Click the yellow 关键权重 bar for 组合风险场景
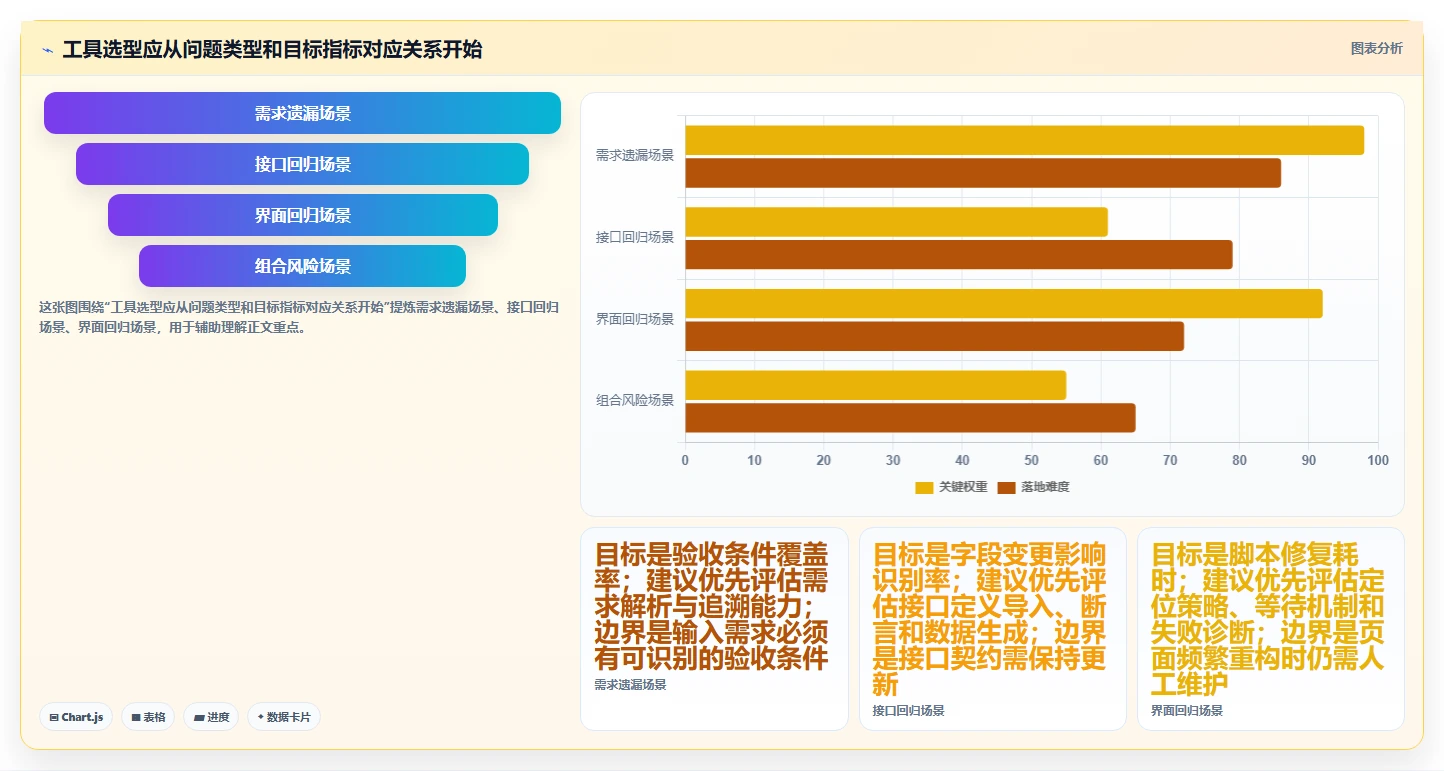The width and height of the screenshot is (1444, 771). click(876, 385)
